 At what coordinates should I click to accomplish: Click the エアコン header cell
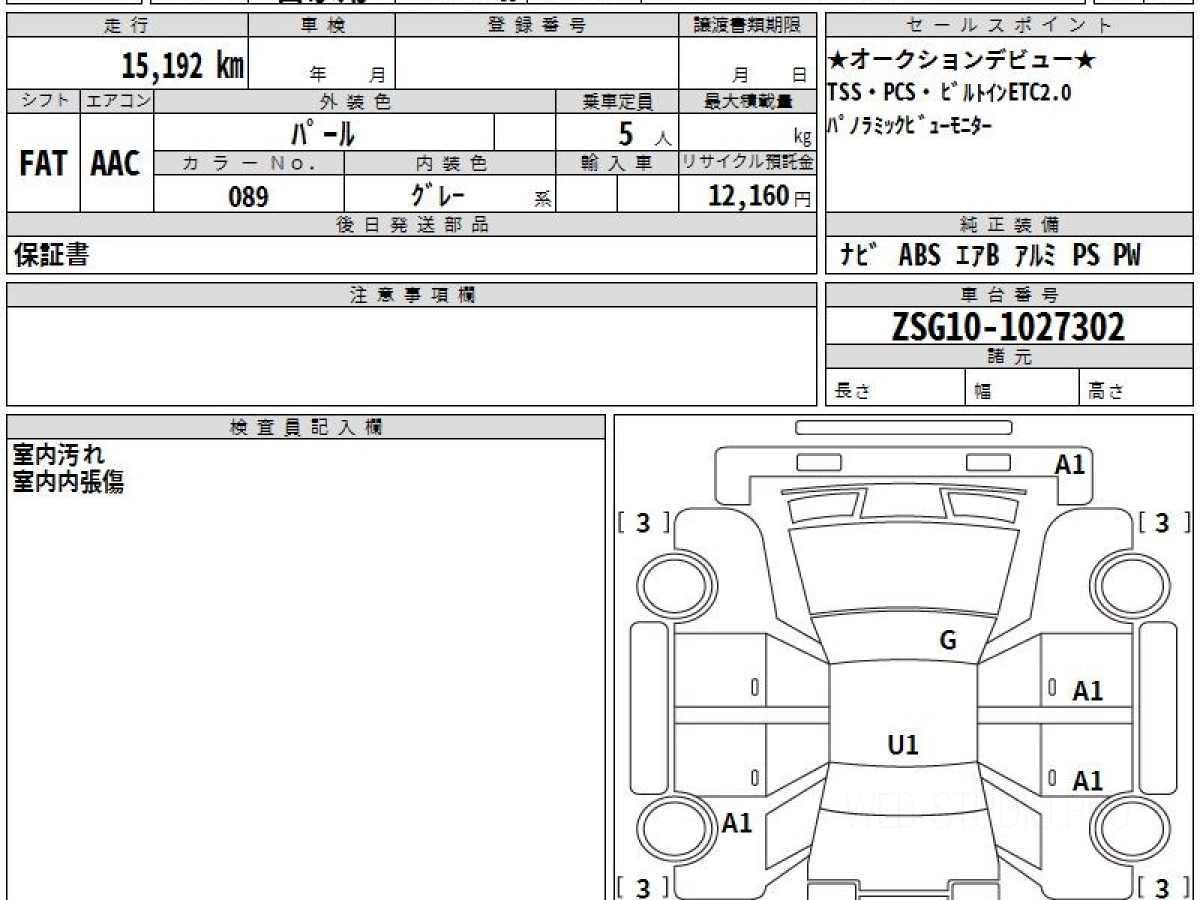[117, 101]
